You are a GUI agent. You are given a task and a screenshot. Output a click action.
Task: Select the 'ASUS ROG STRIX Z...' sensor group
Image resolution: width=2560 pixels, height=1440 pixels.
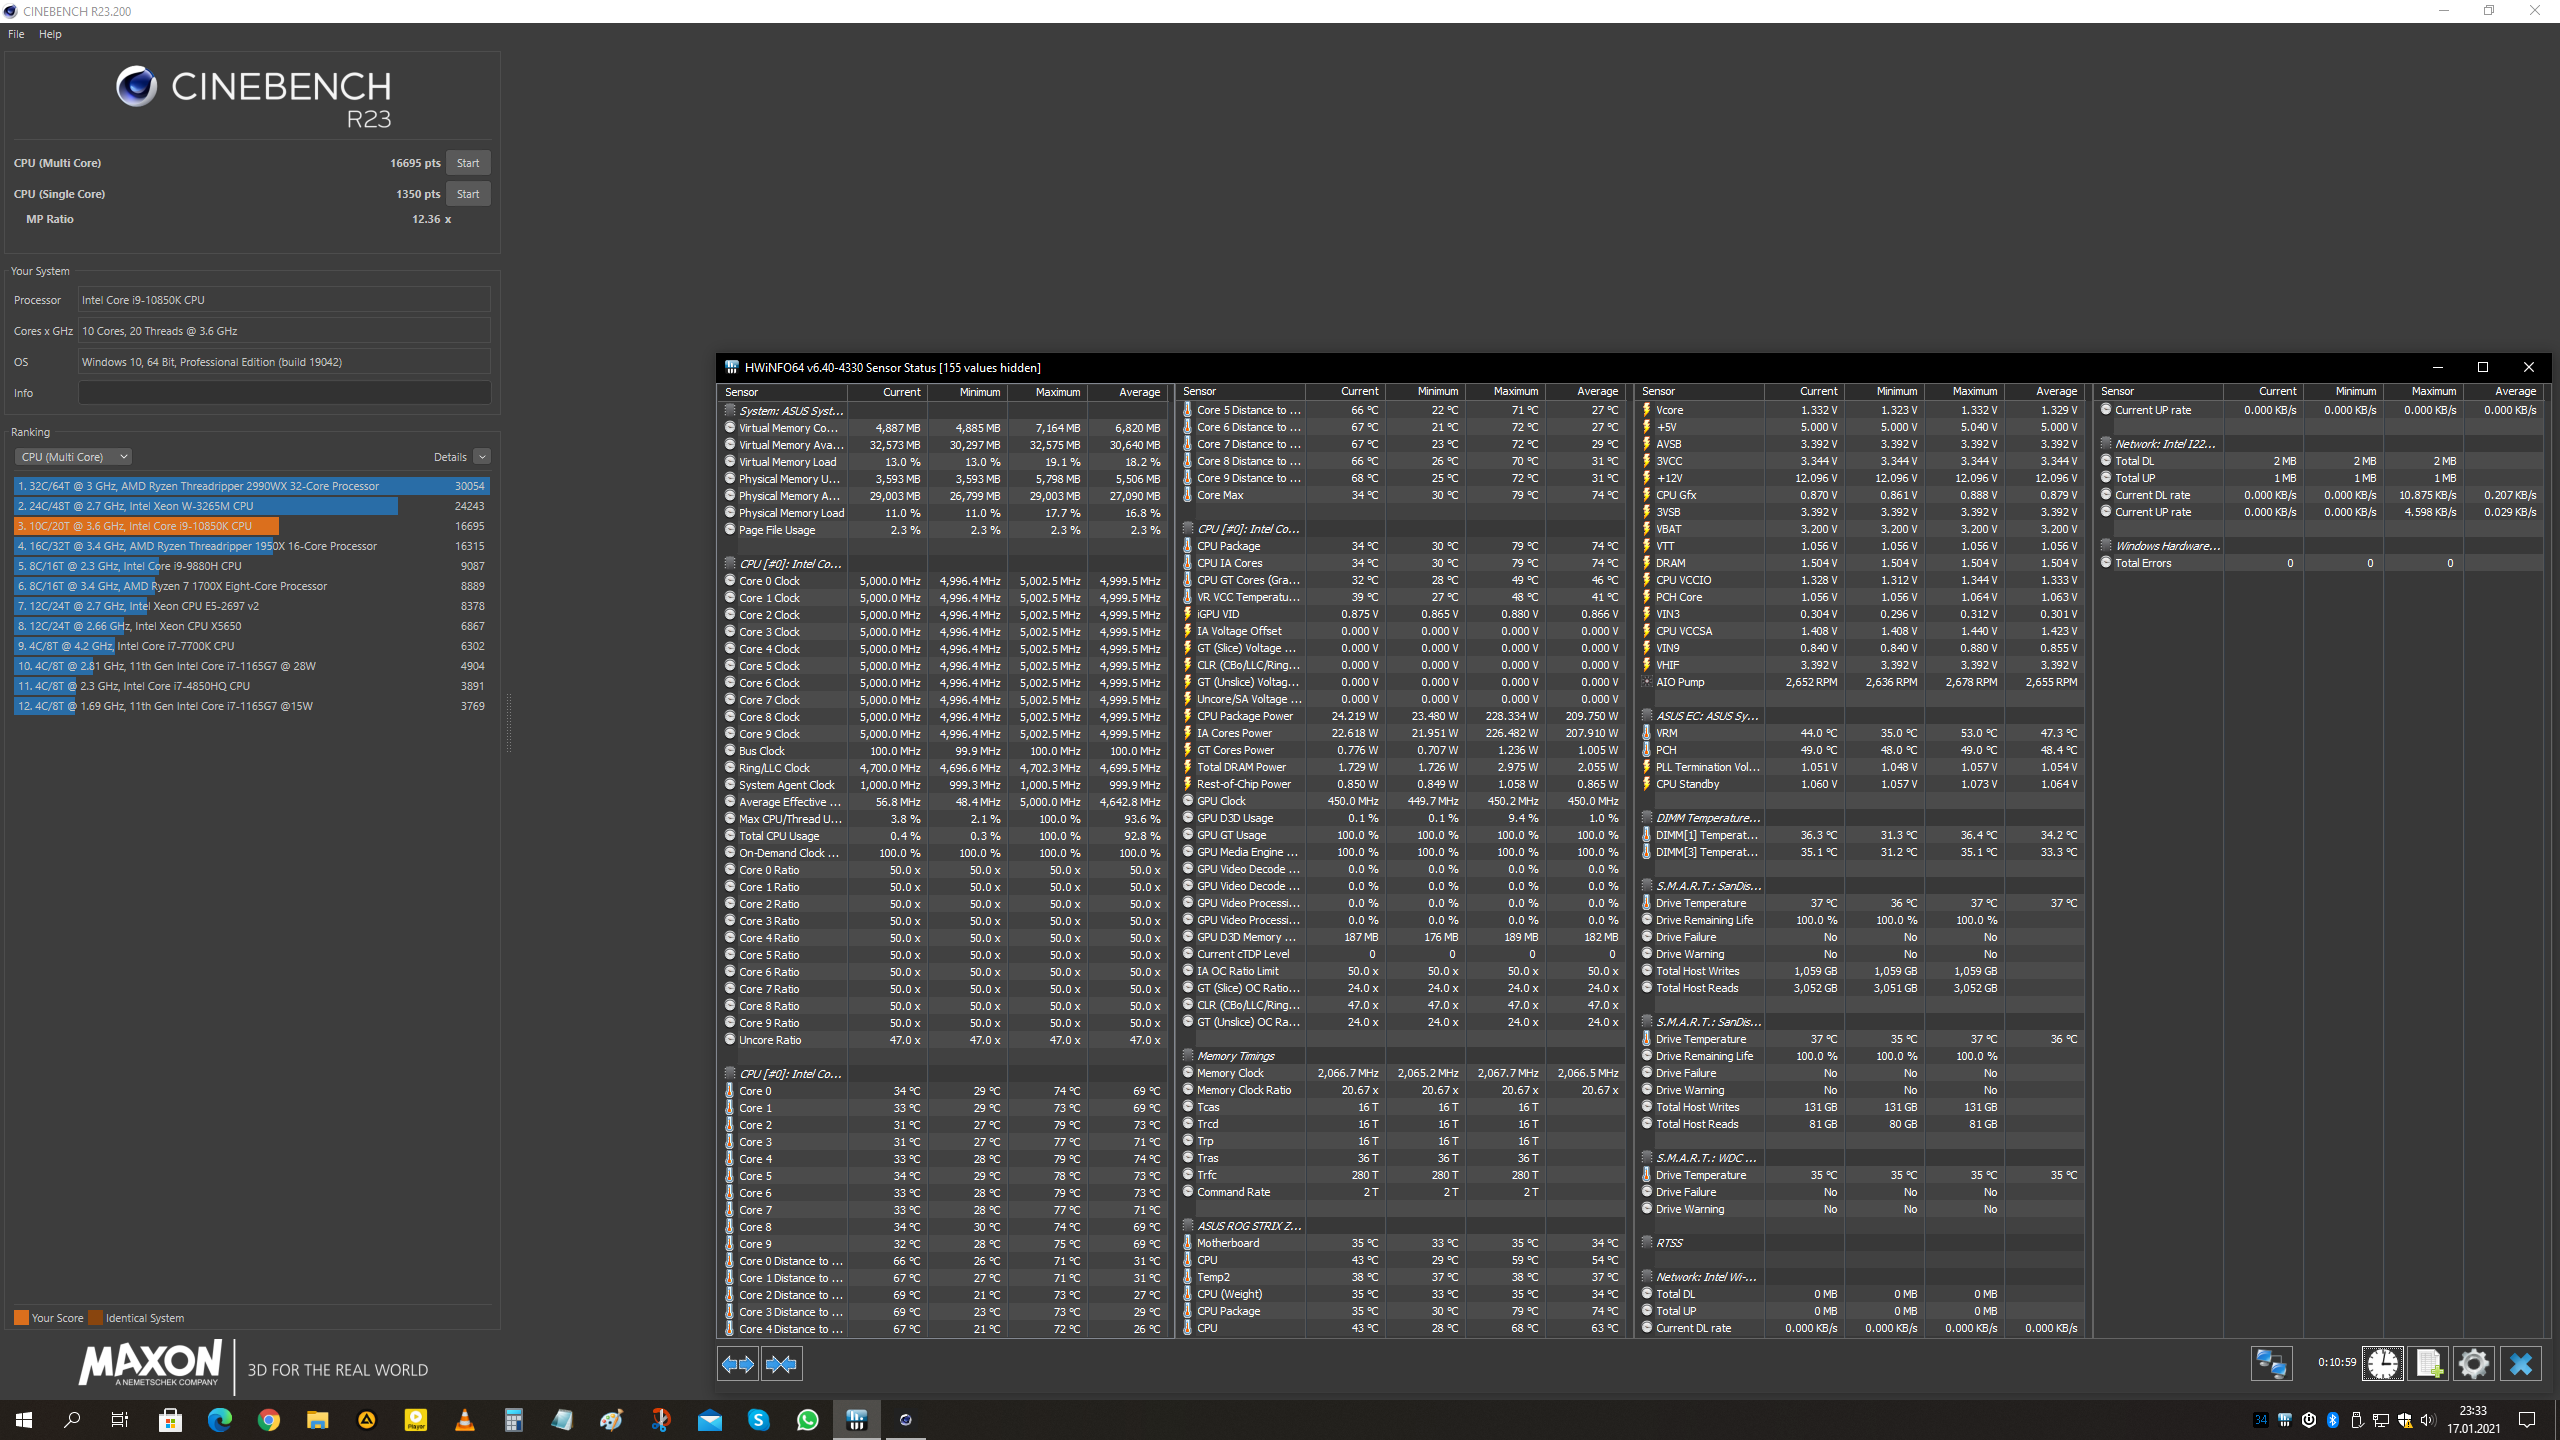tap(1401, 1226)
